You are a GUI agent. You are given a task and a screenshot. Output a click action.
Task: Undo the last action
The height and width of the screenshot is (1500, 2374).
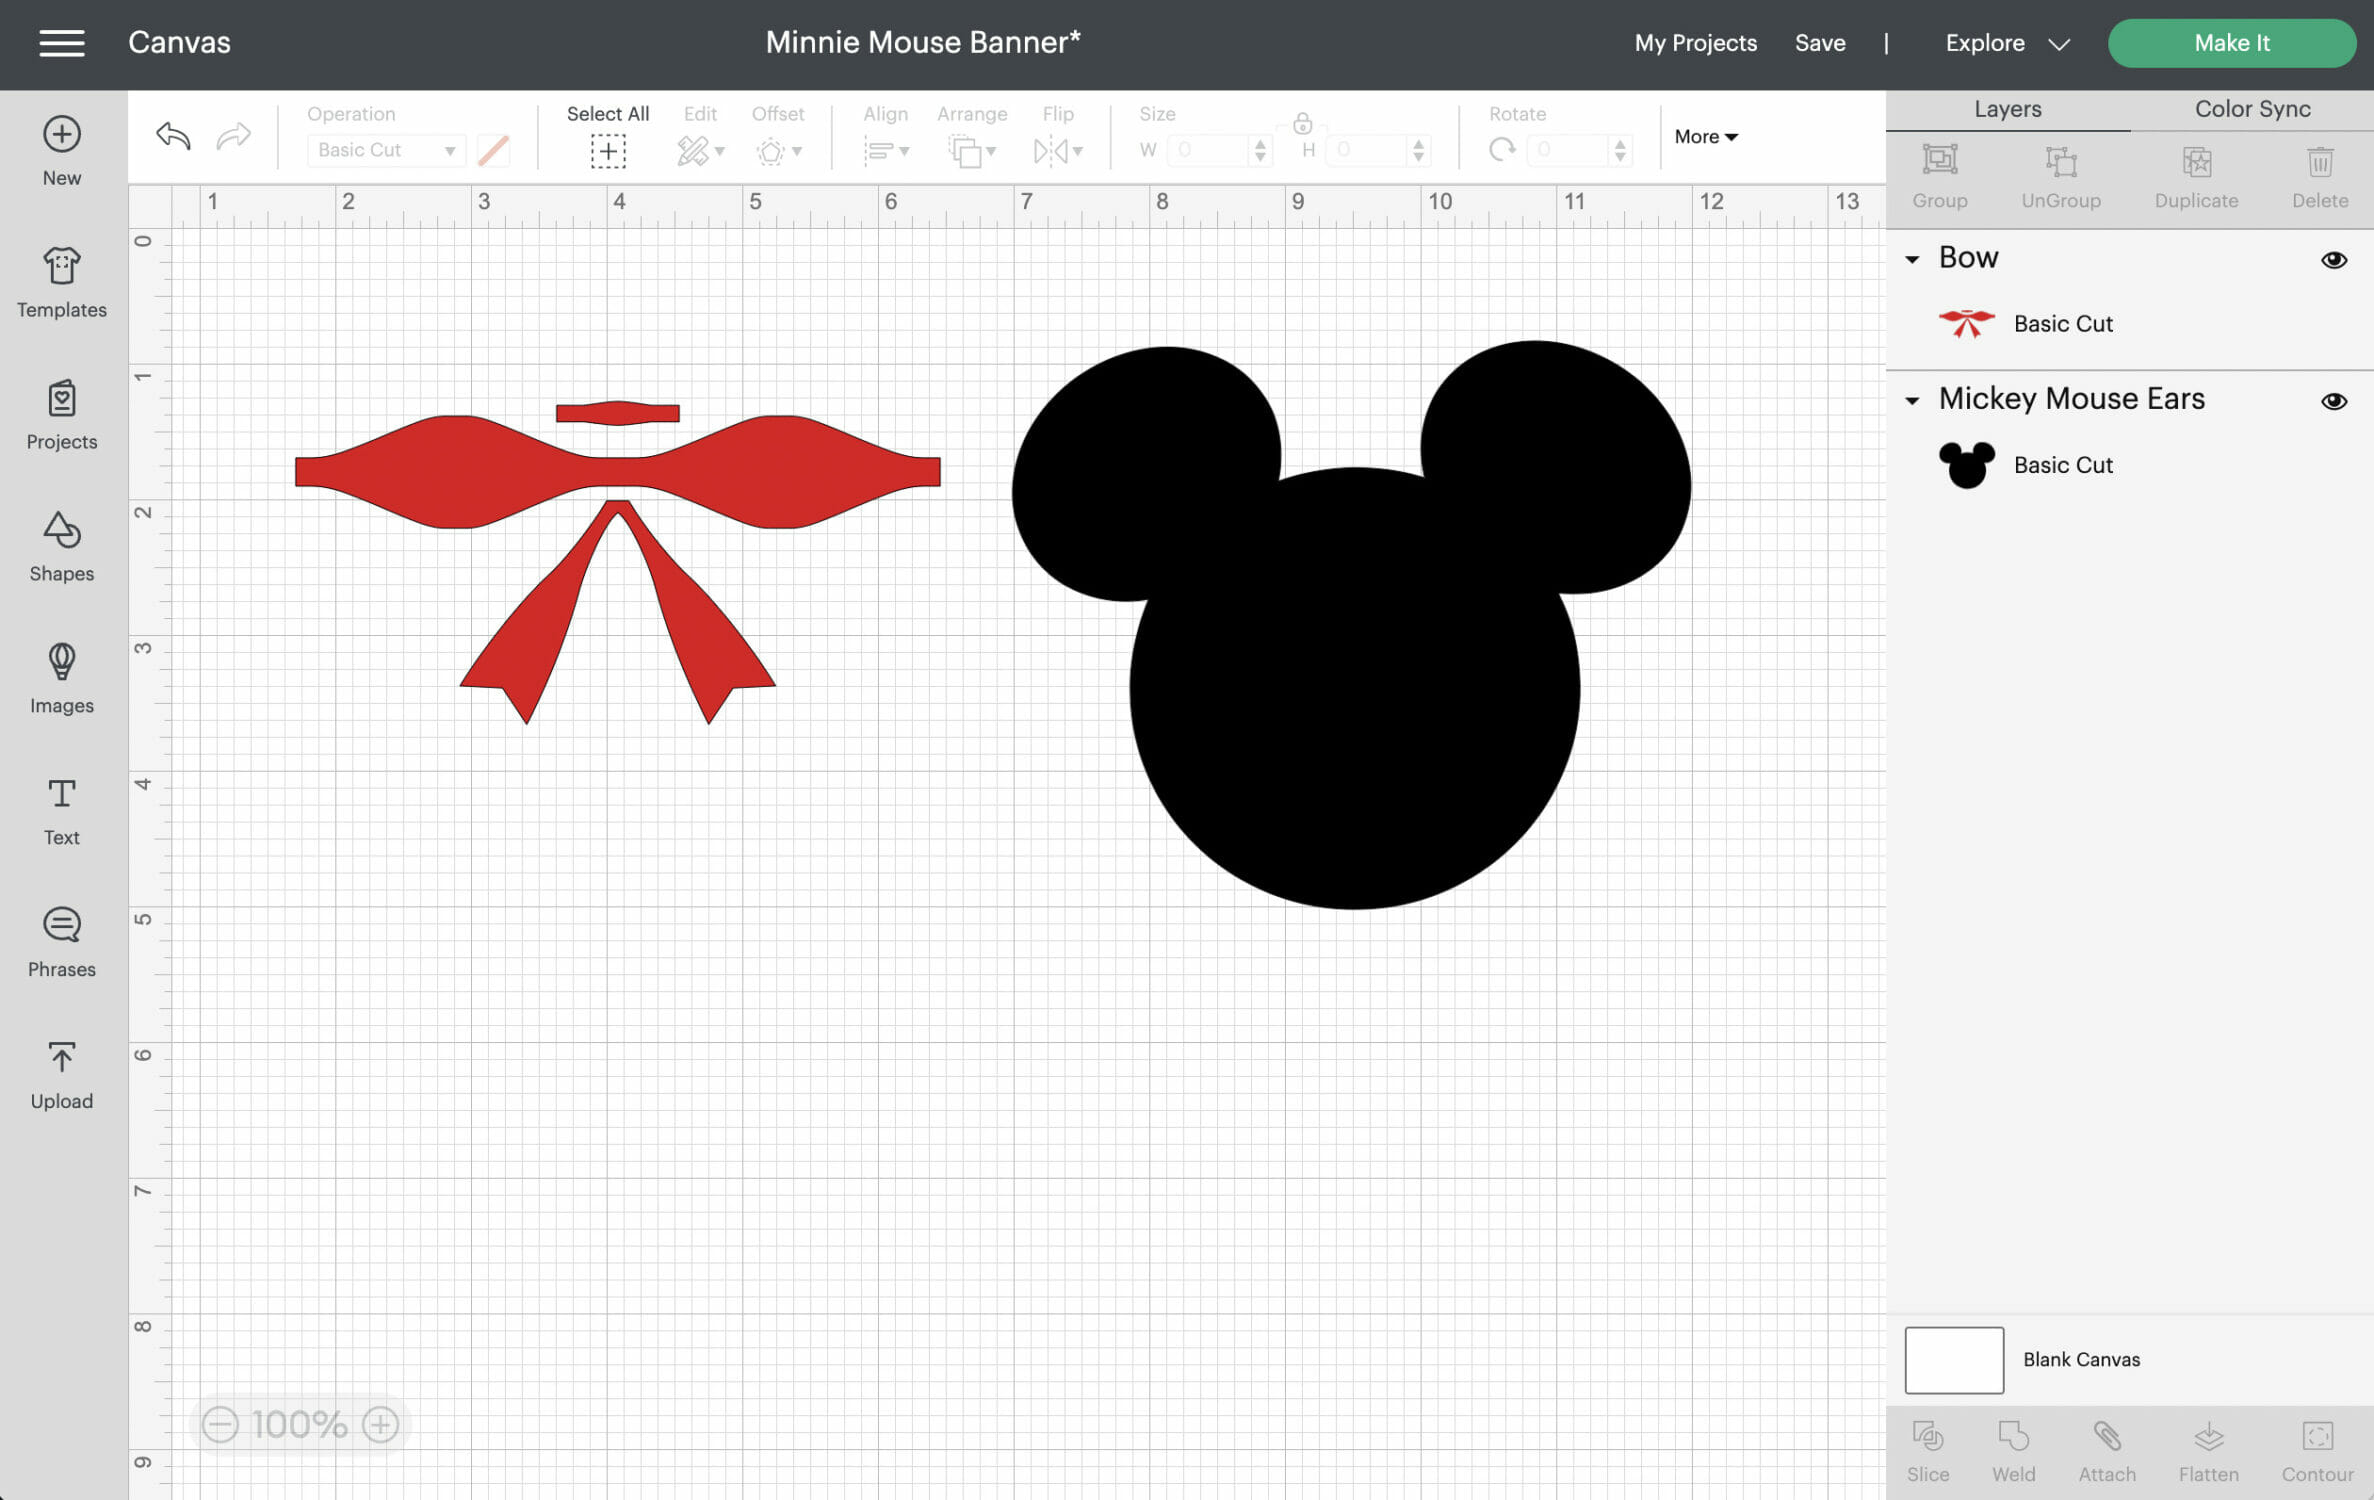173,135
